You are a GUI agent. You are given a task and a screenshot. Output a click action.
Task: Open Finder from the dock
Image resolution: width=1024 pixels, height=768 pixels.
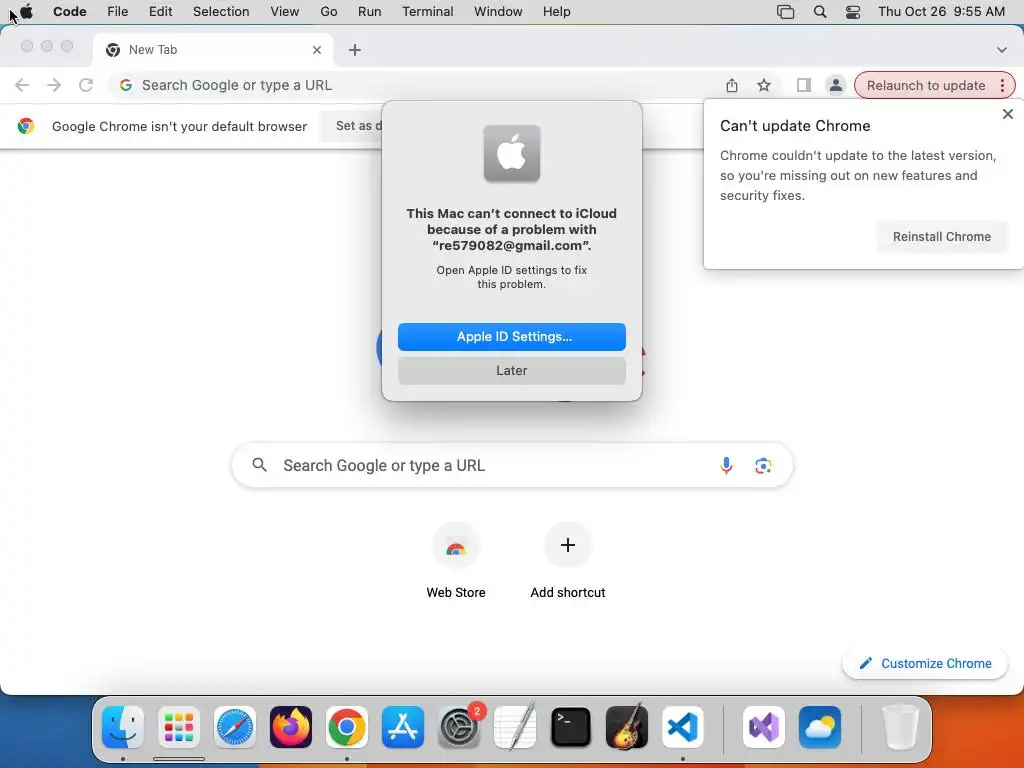click(123, 727)
